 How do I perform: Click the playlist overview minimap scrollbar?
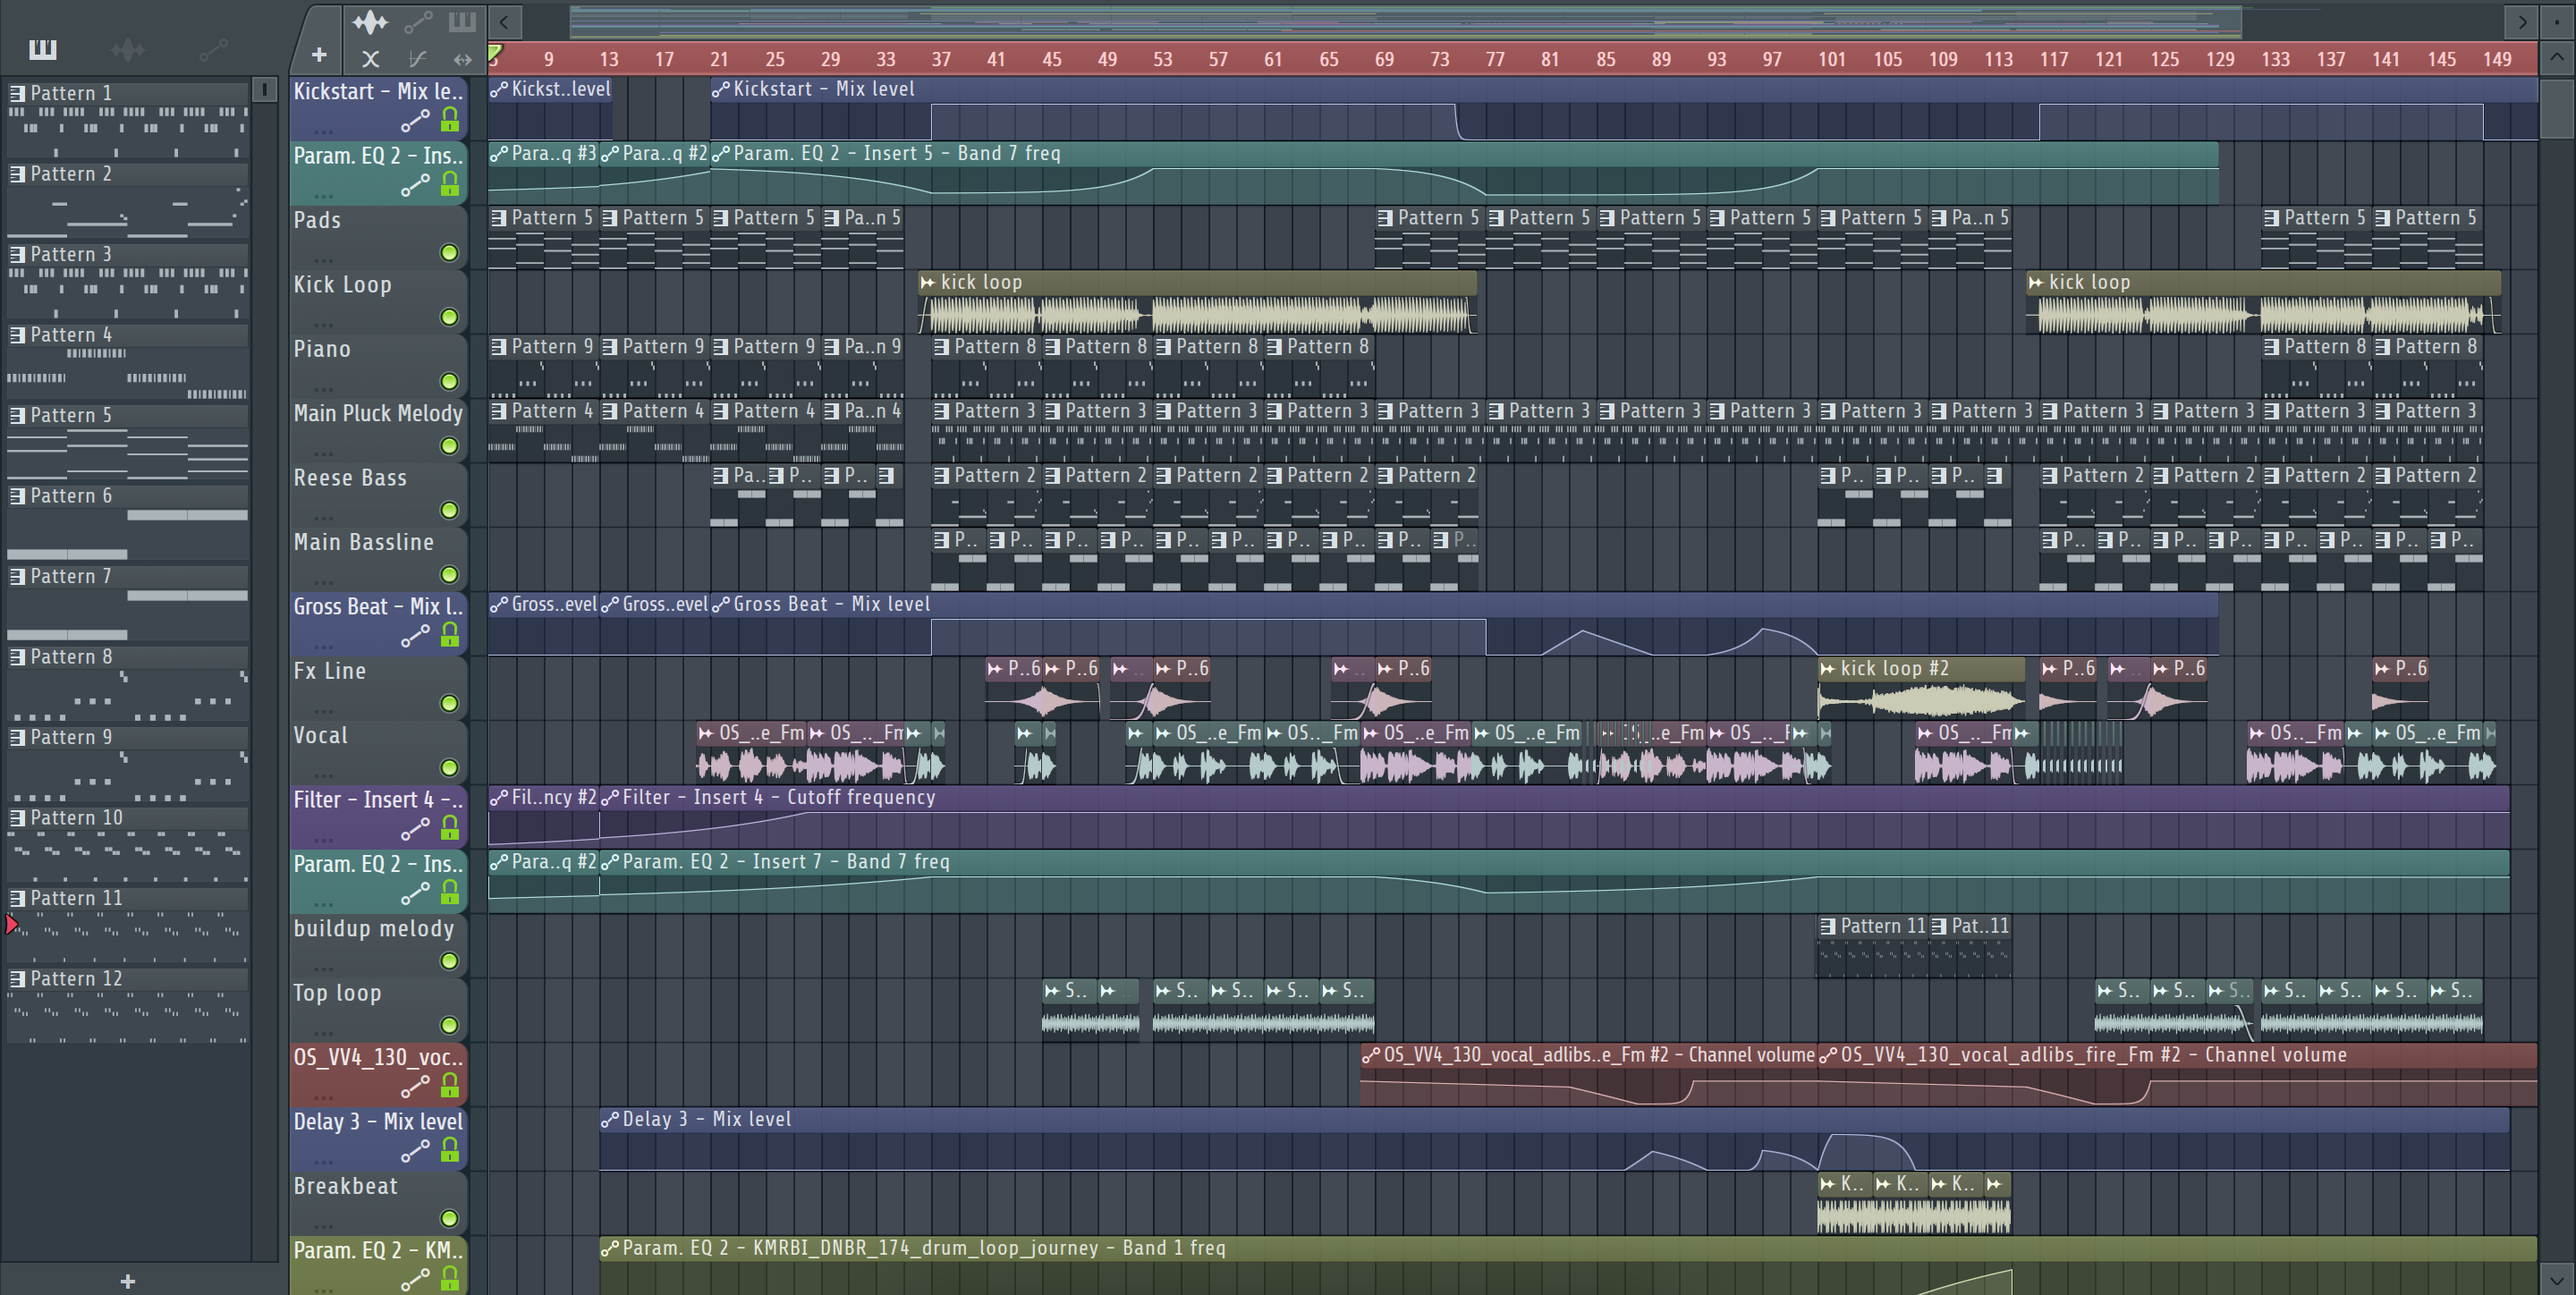(1400, 21)
